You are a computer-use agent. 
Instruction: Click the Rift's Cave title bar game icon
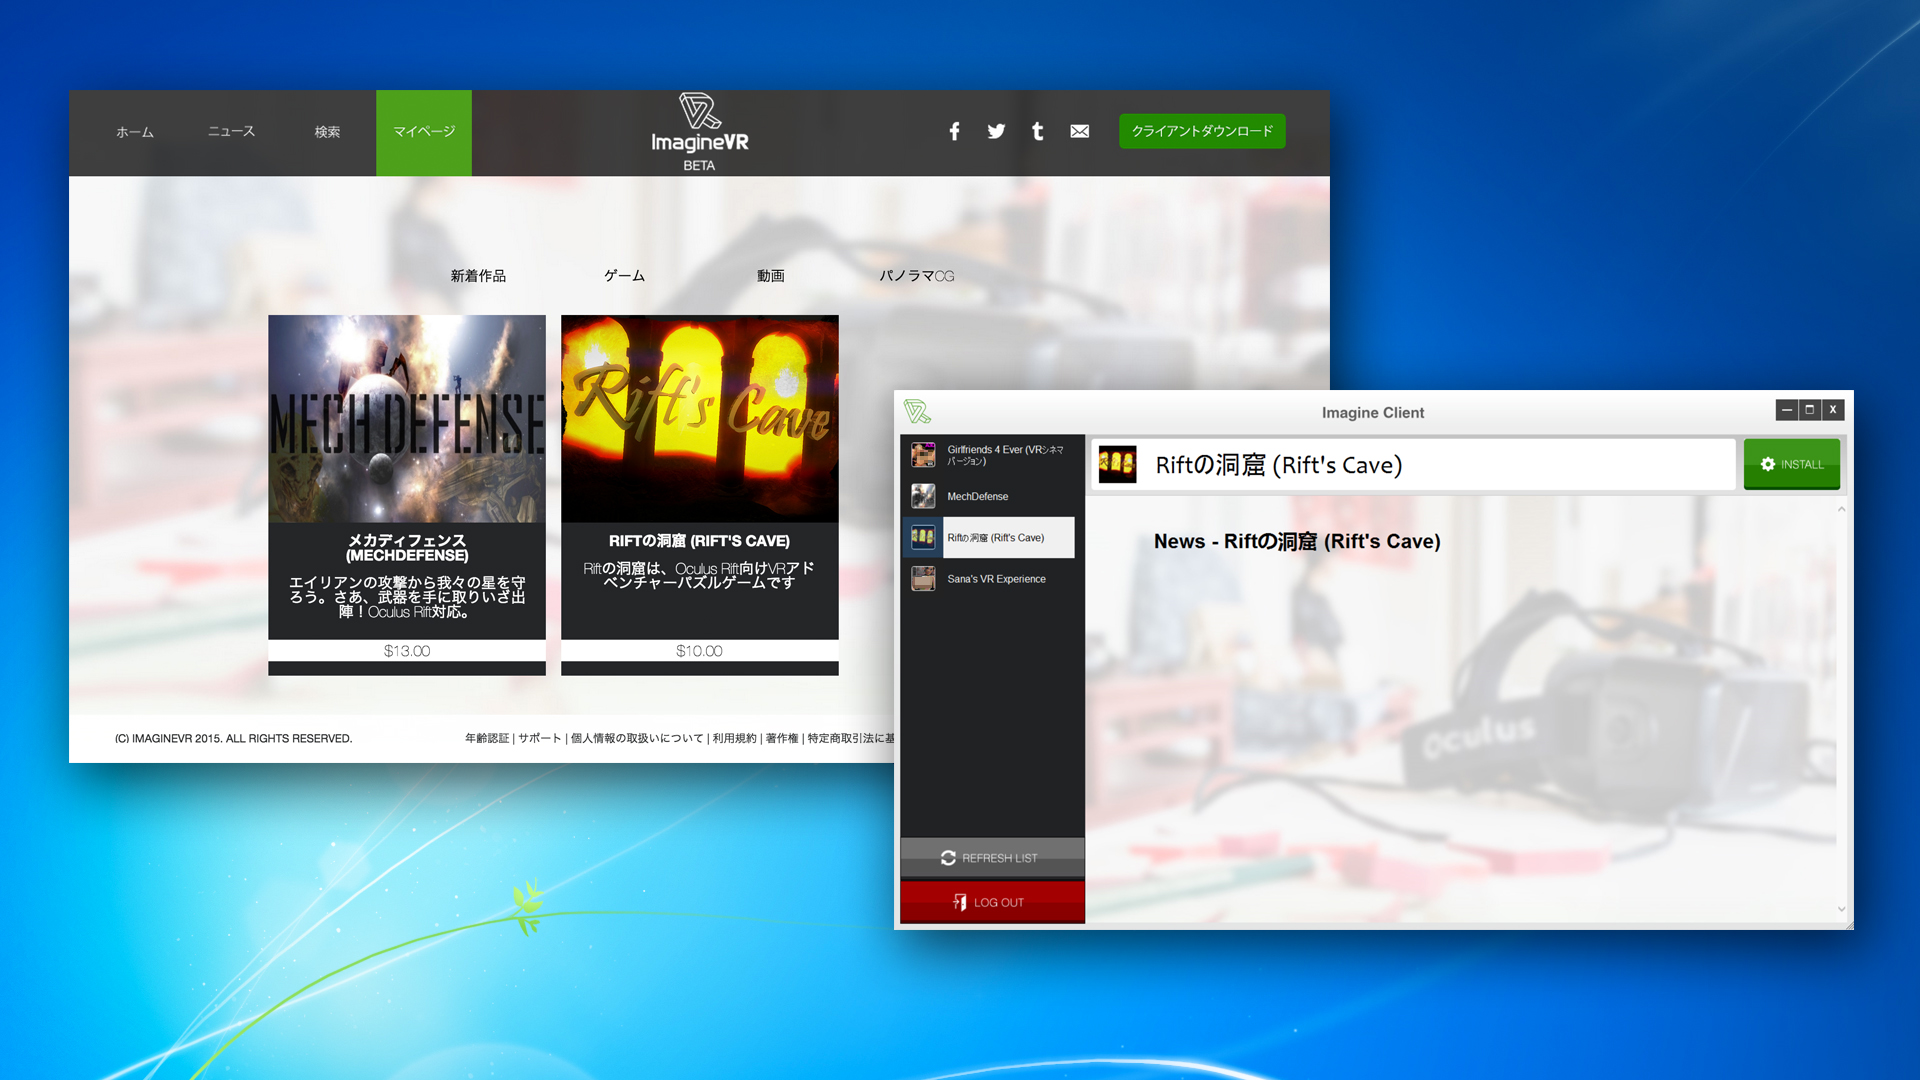[x=1117, y=464]
